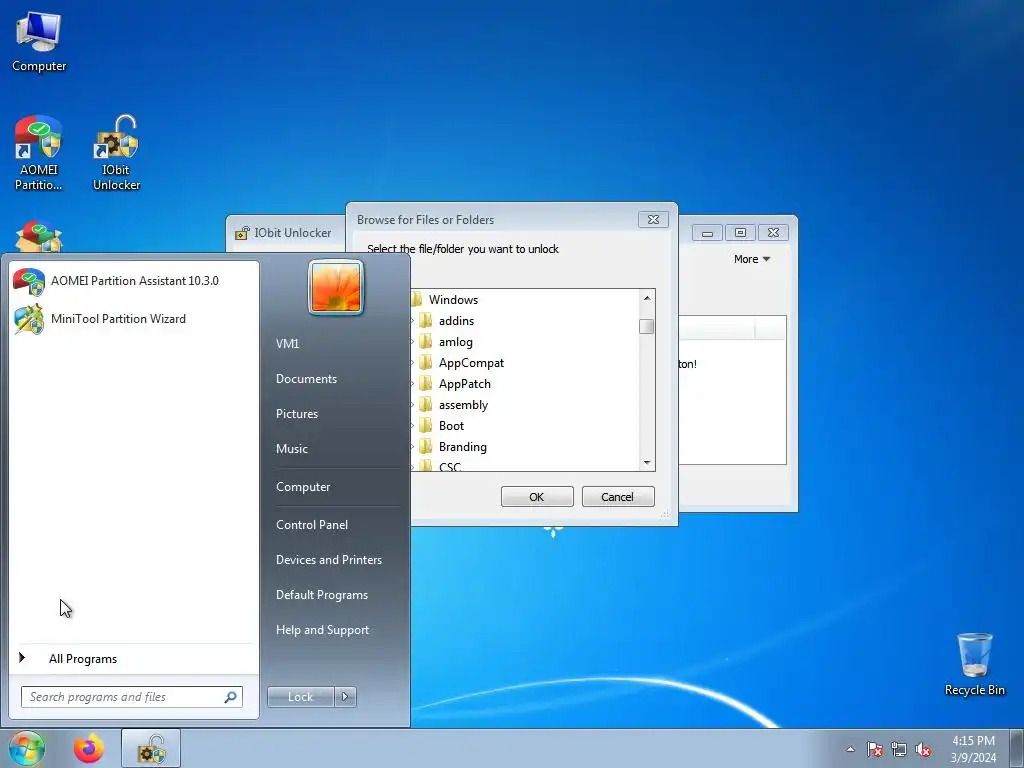
Task: Click the folder tree scrollbar thumb
Action: [647, 326]
